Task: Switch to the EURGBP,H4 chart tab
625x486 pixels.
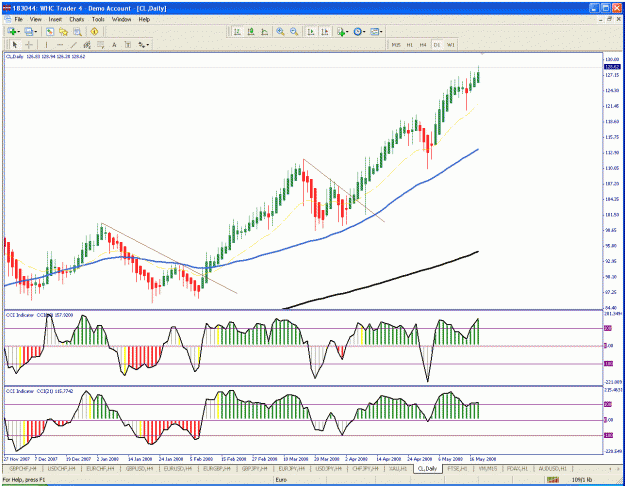Action: point(217,468)
